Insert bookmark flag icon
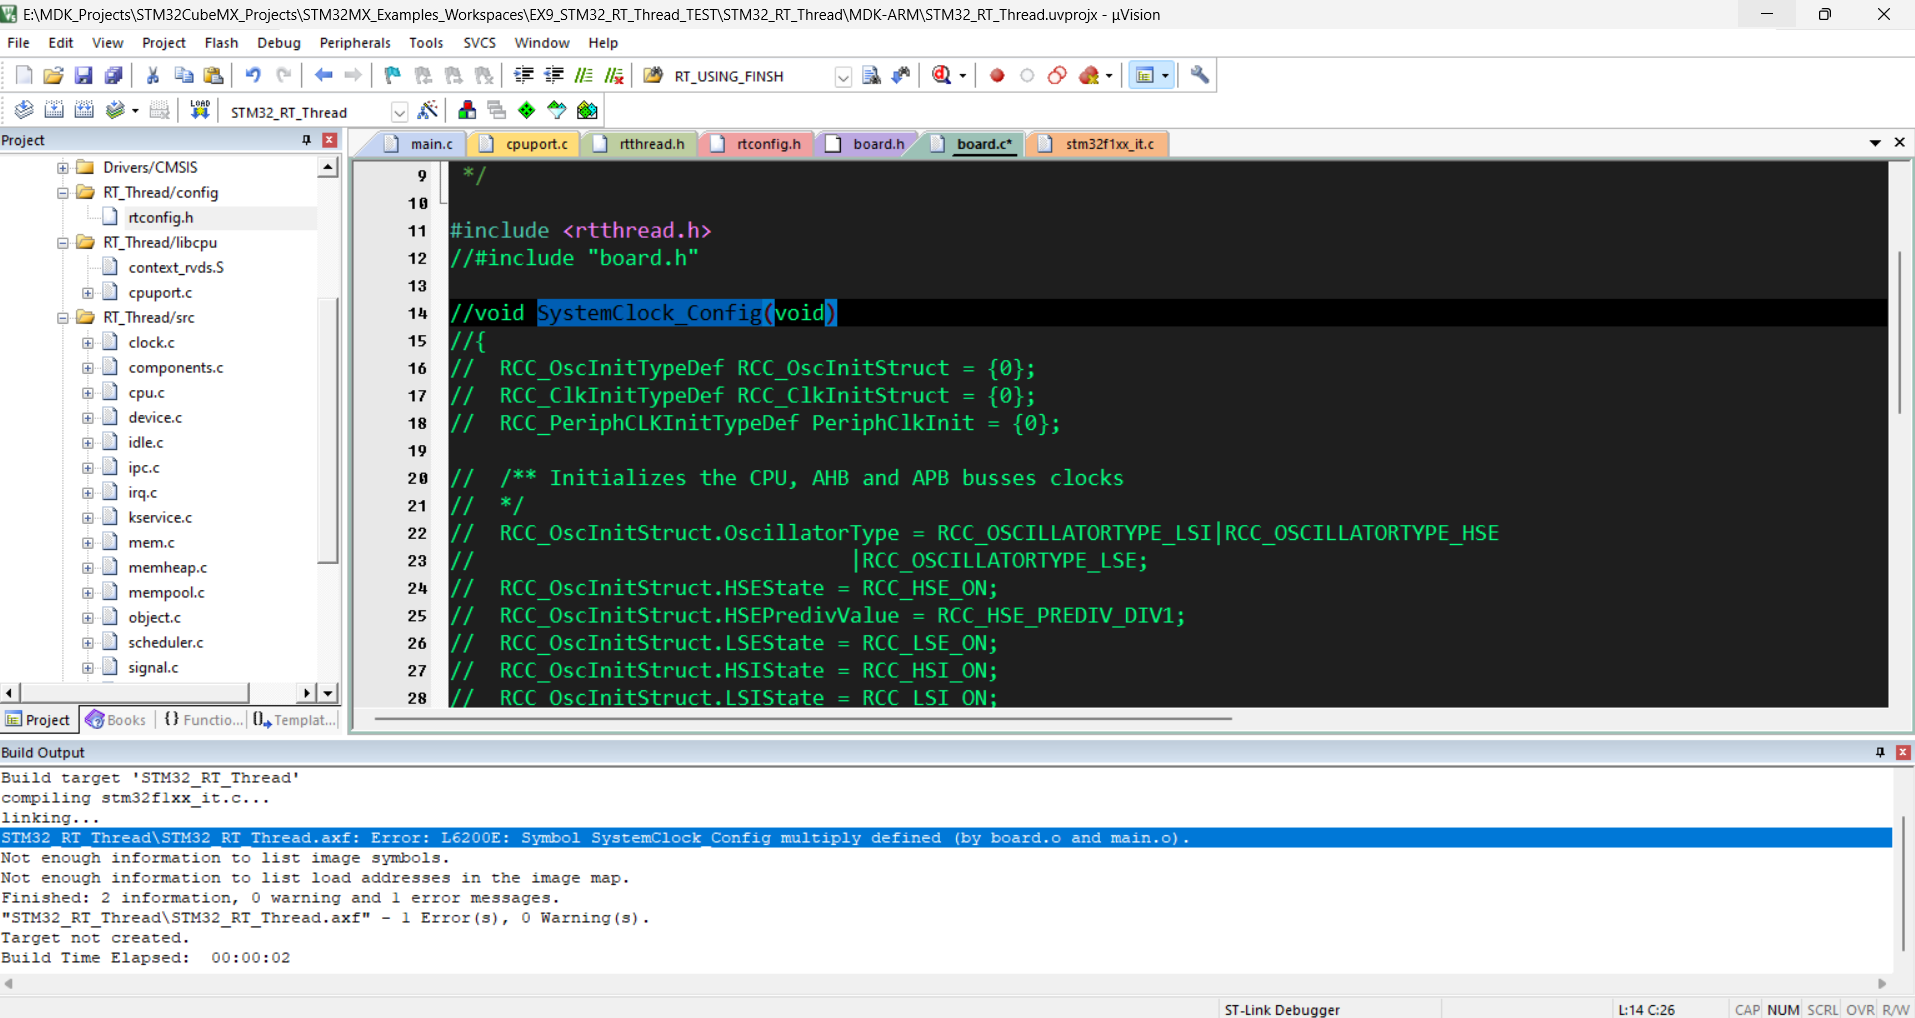 click(x=392, y=75)
